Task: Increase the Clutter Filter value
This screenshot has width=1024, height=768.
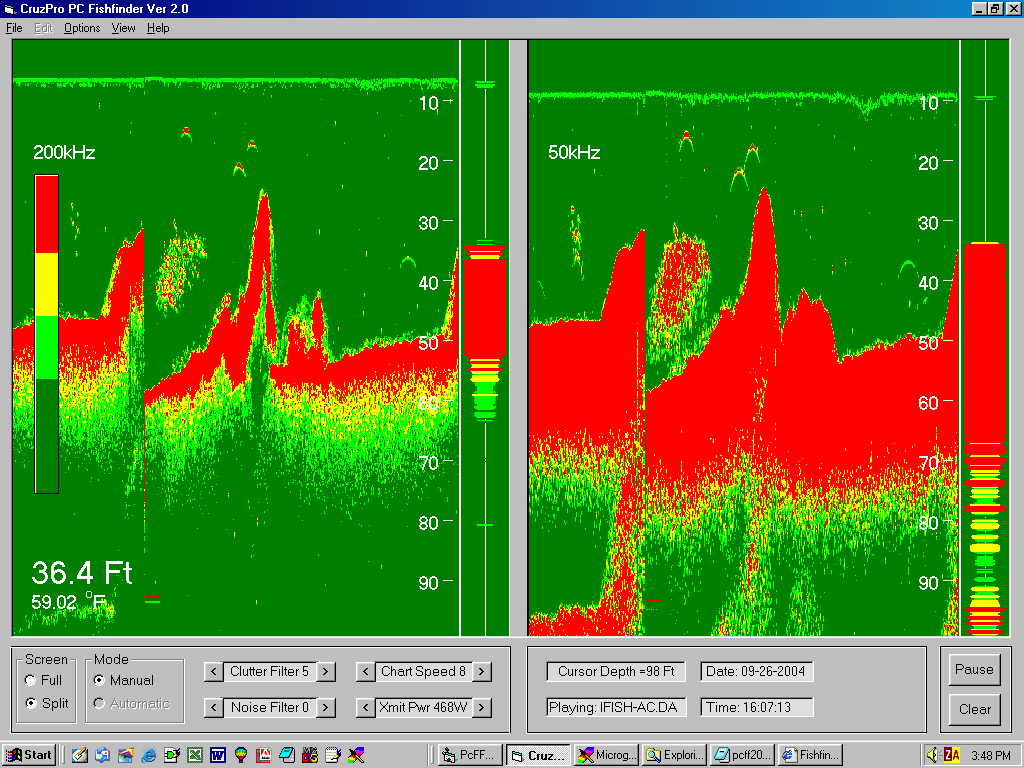Action: (x=326, y=671)
